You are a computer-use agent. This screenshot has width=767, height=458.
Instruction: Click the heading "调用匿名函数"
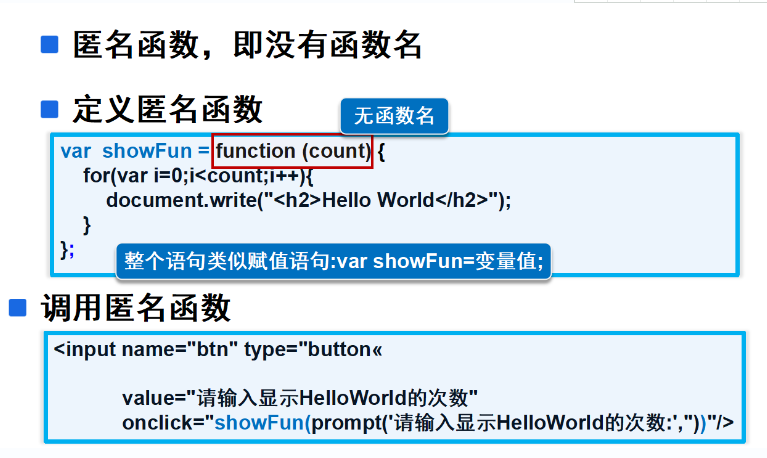tap(135, 308)
